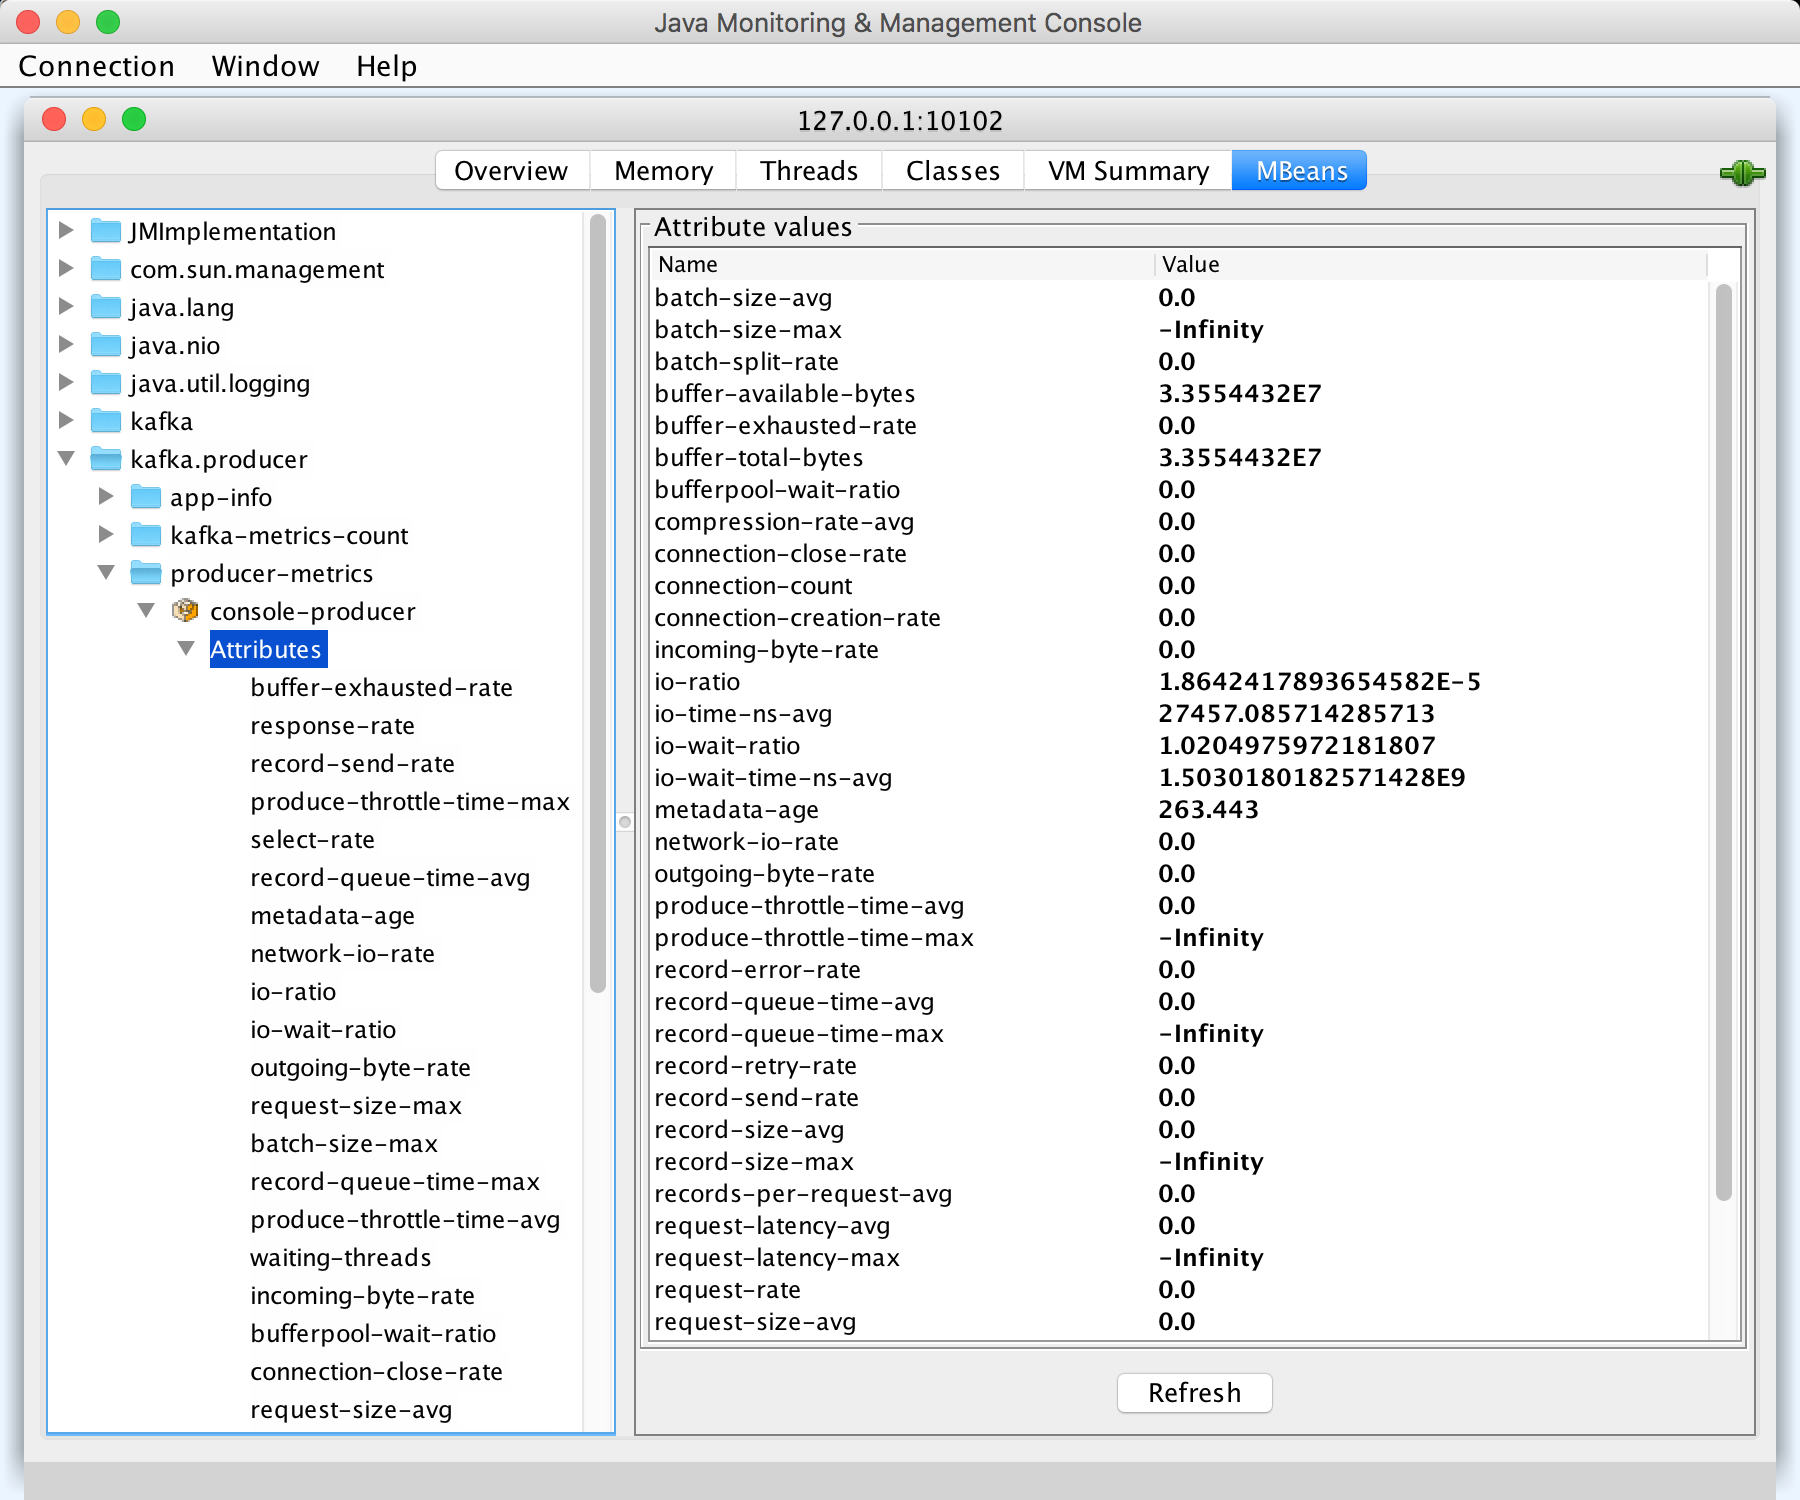Switch to the Classes tab
This screenshot has width=1800, height=1500.
(x=953, y=171)
